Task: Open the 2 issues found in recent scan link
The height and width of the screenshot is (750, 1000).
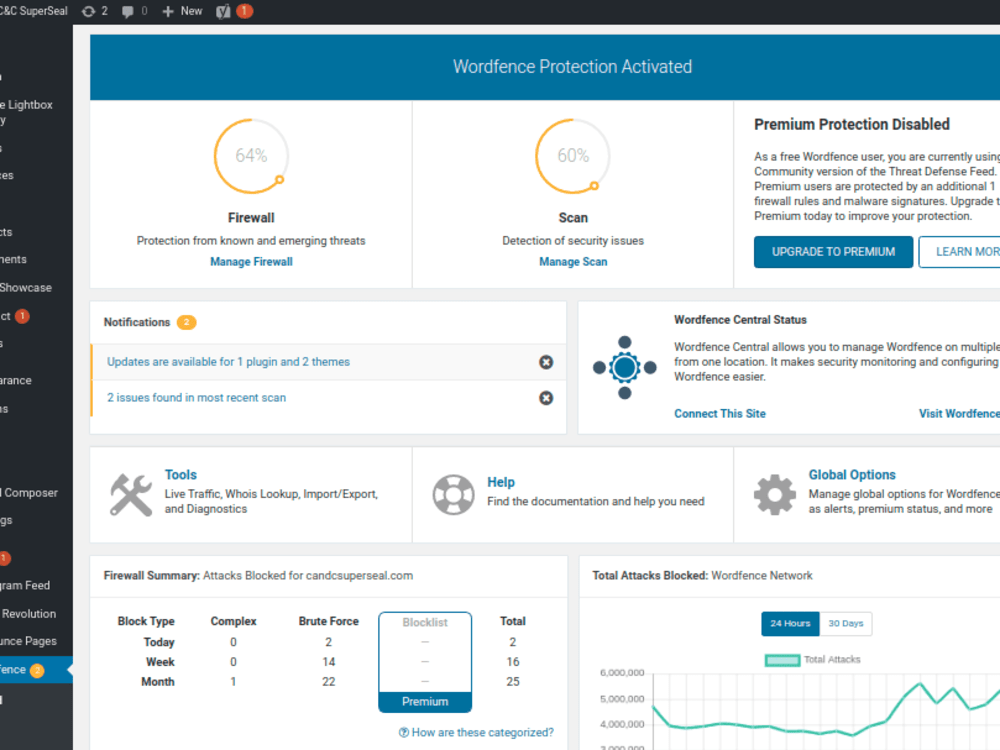Action: pyautogui.click(x=196, y=397)
